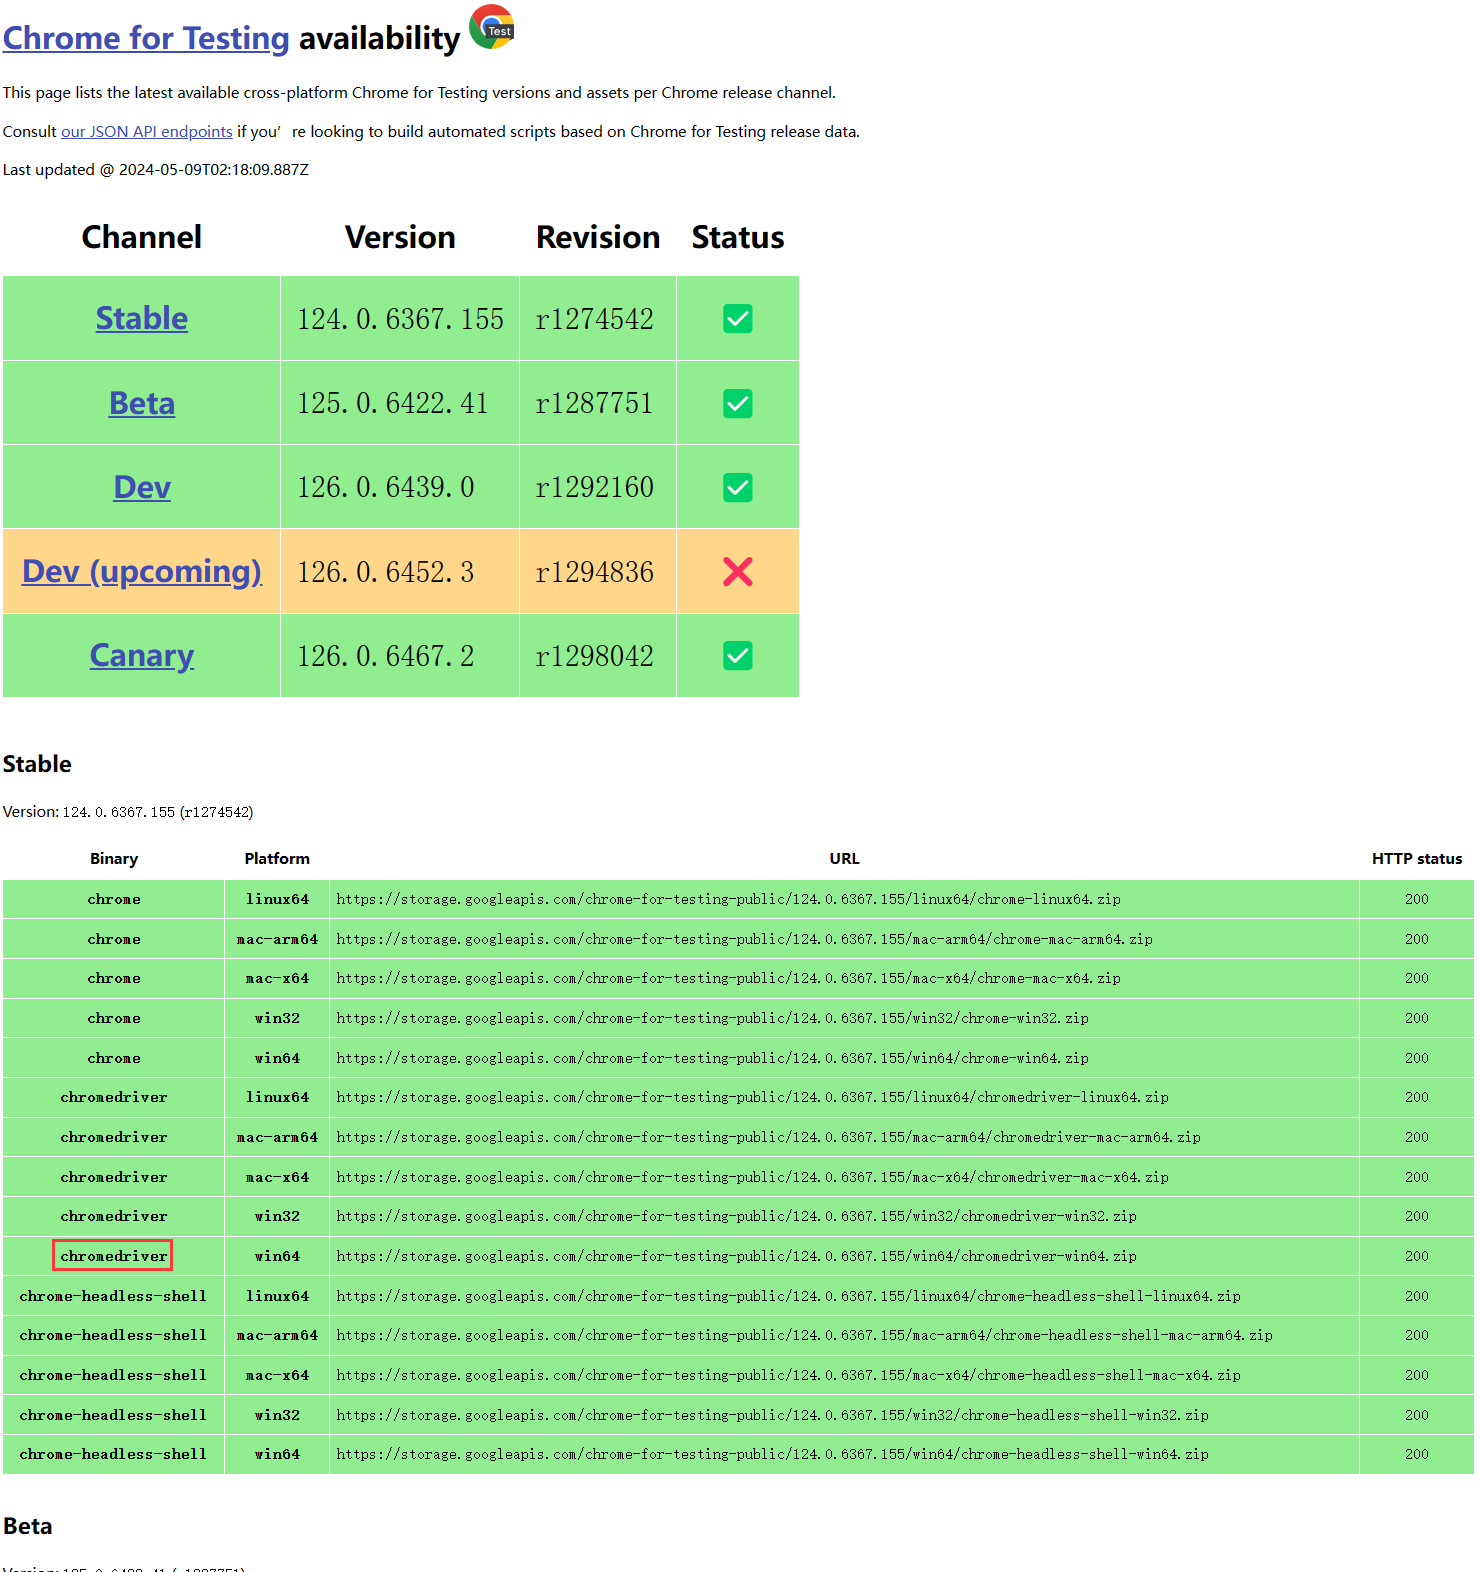
Task: Click the Chrome for Testing logo icon
Action: [x=491, y=27]
